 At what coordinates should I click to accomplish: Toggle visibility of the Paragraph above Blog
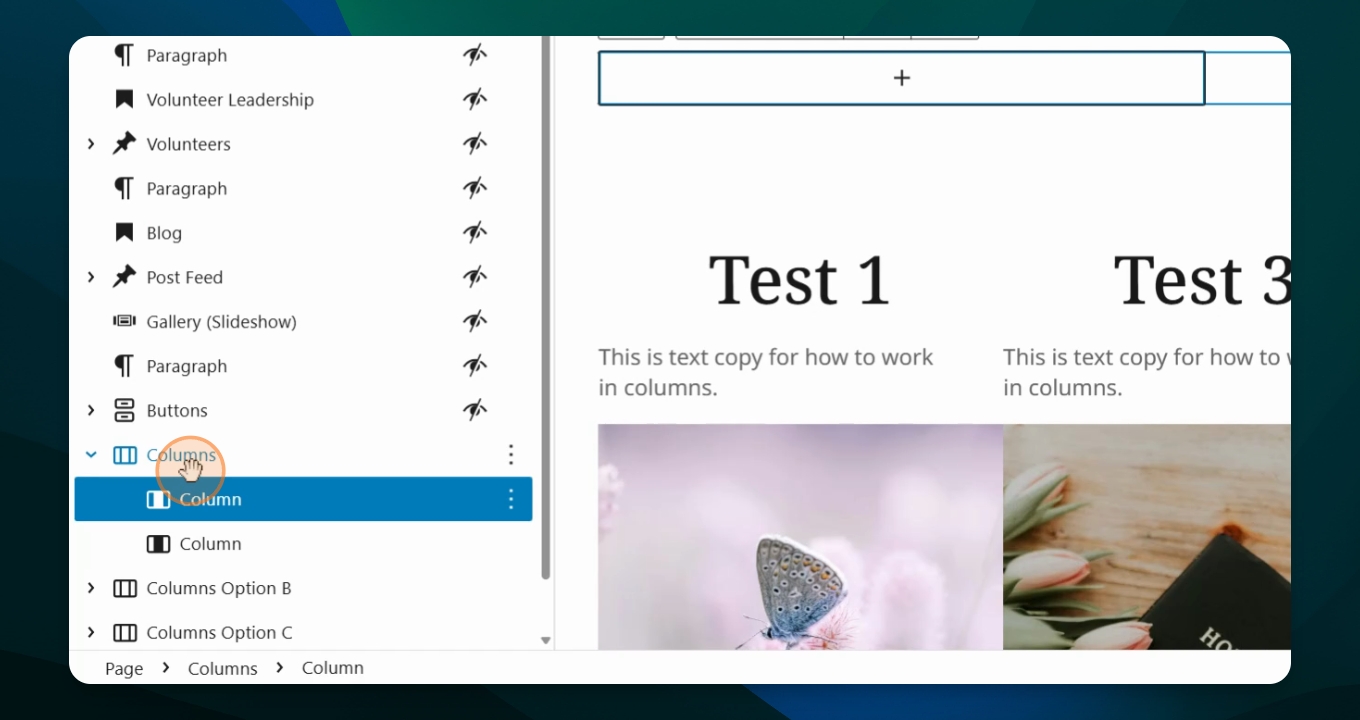(475, 188)
